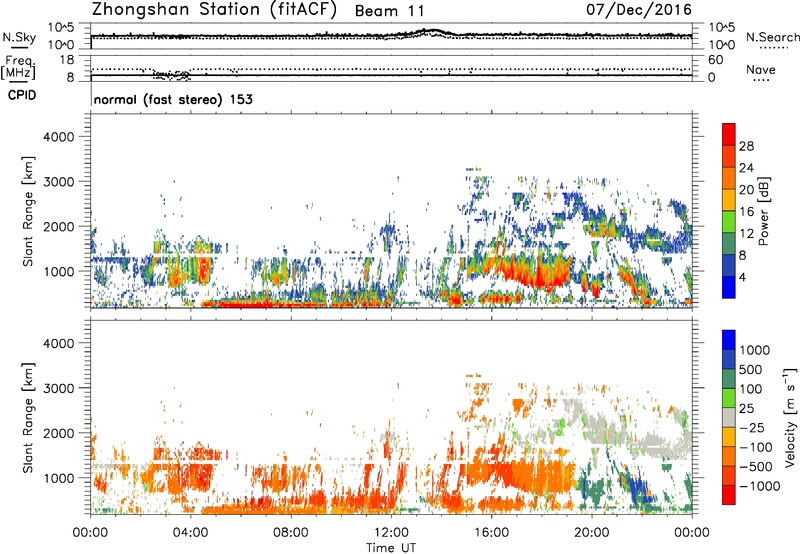
Task: Click the 'Beam 11' label
Action: click(389, 11)
